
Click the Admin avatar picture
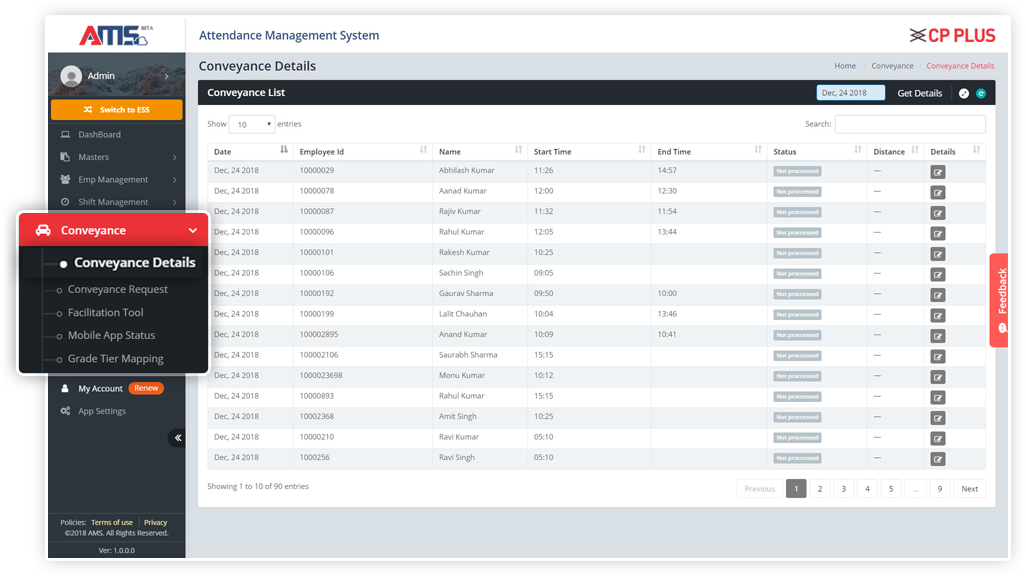coord(71,76)
